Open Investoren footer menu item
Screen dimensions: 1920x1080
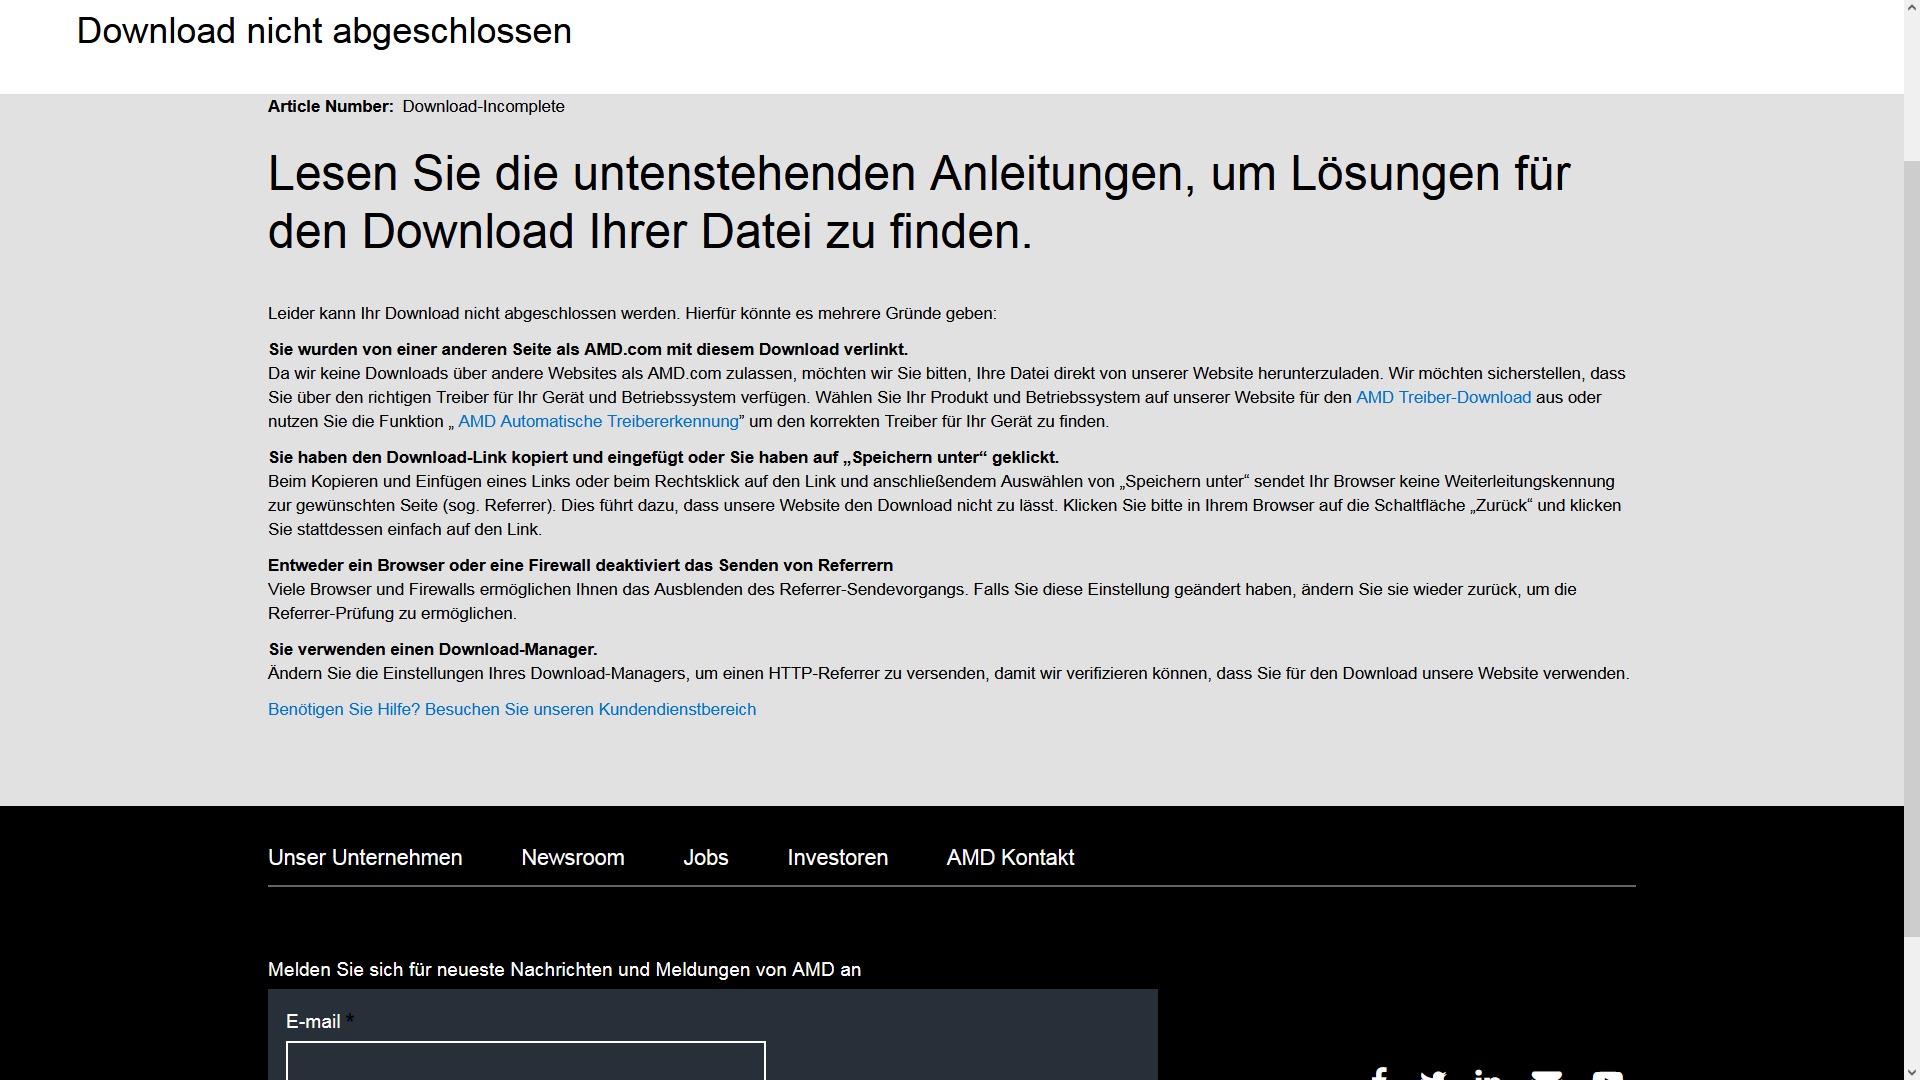coord(837,857)
